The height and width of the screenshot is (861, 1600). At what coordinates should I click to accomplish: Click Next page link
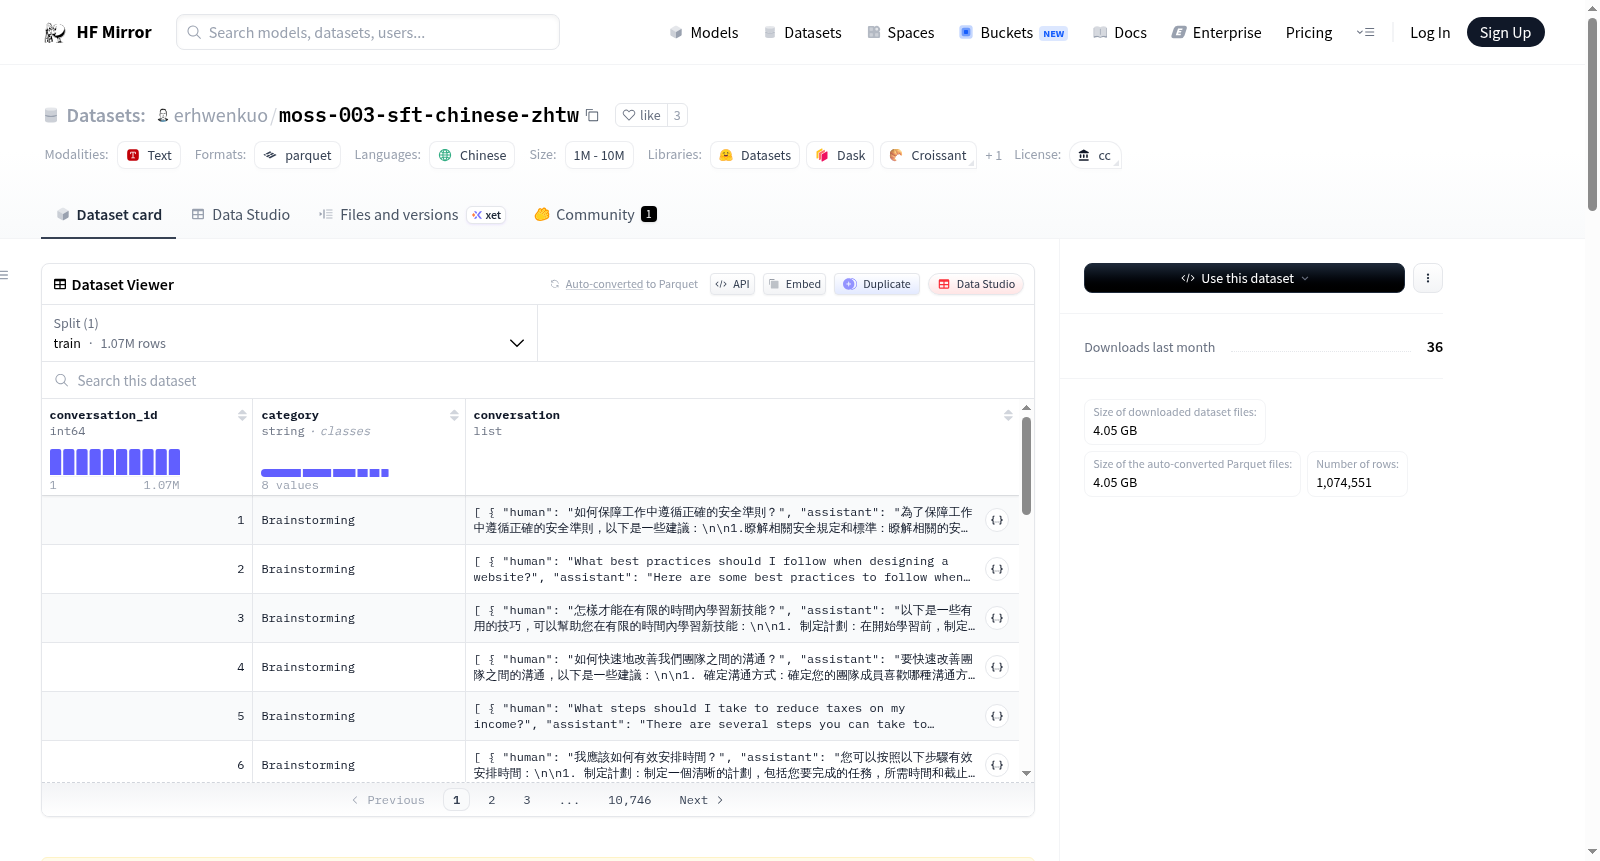[701, 800]
